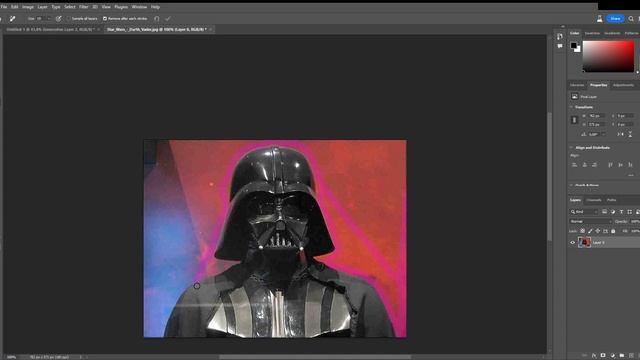Close the Star Wars Darth Vader document tab

tap(211, 29)
